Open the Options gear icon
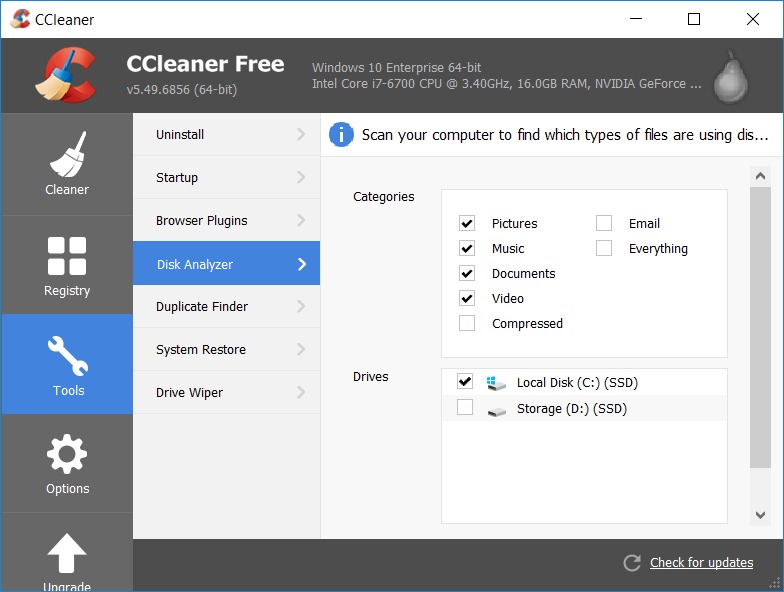784x592 pixels. pyautogui.click(x=67, y=455)
